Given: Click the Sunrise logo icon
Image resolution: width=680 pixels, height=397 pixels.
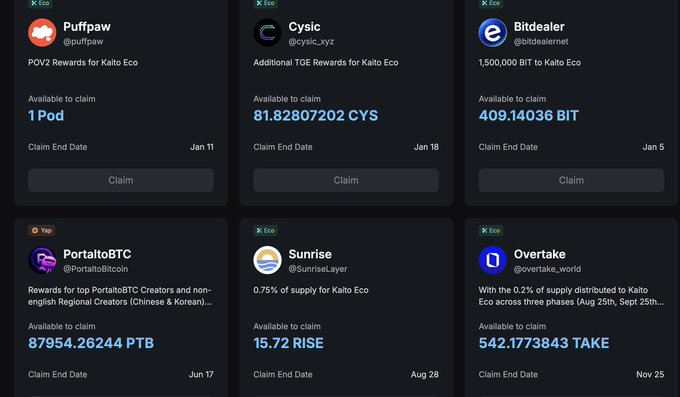Looking at the screenshot, I should click(x=267, y=260).
